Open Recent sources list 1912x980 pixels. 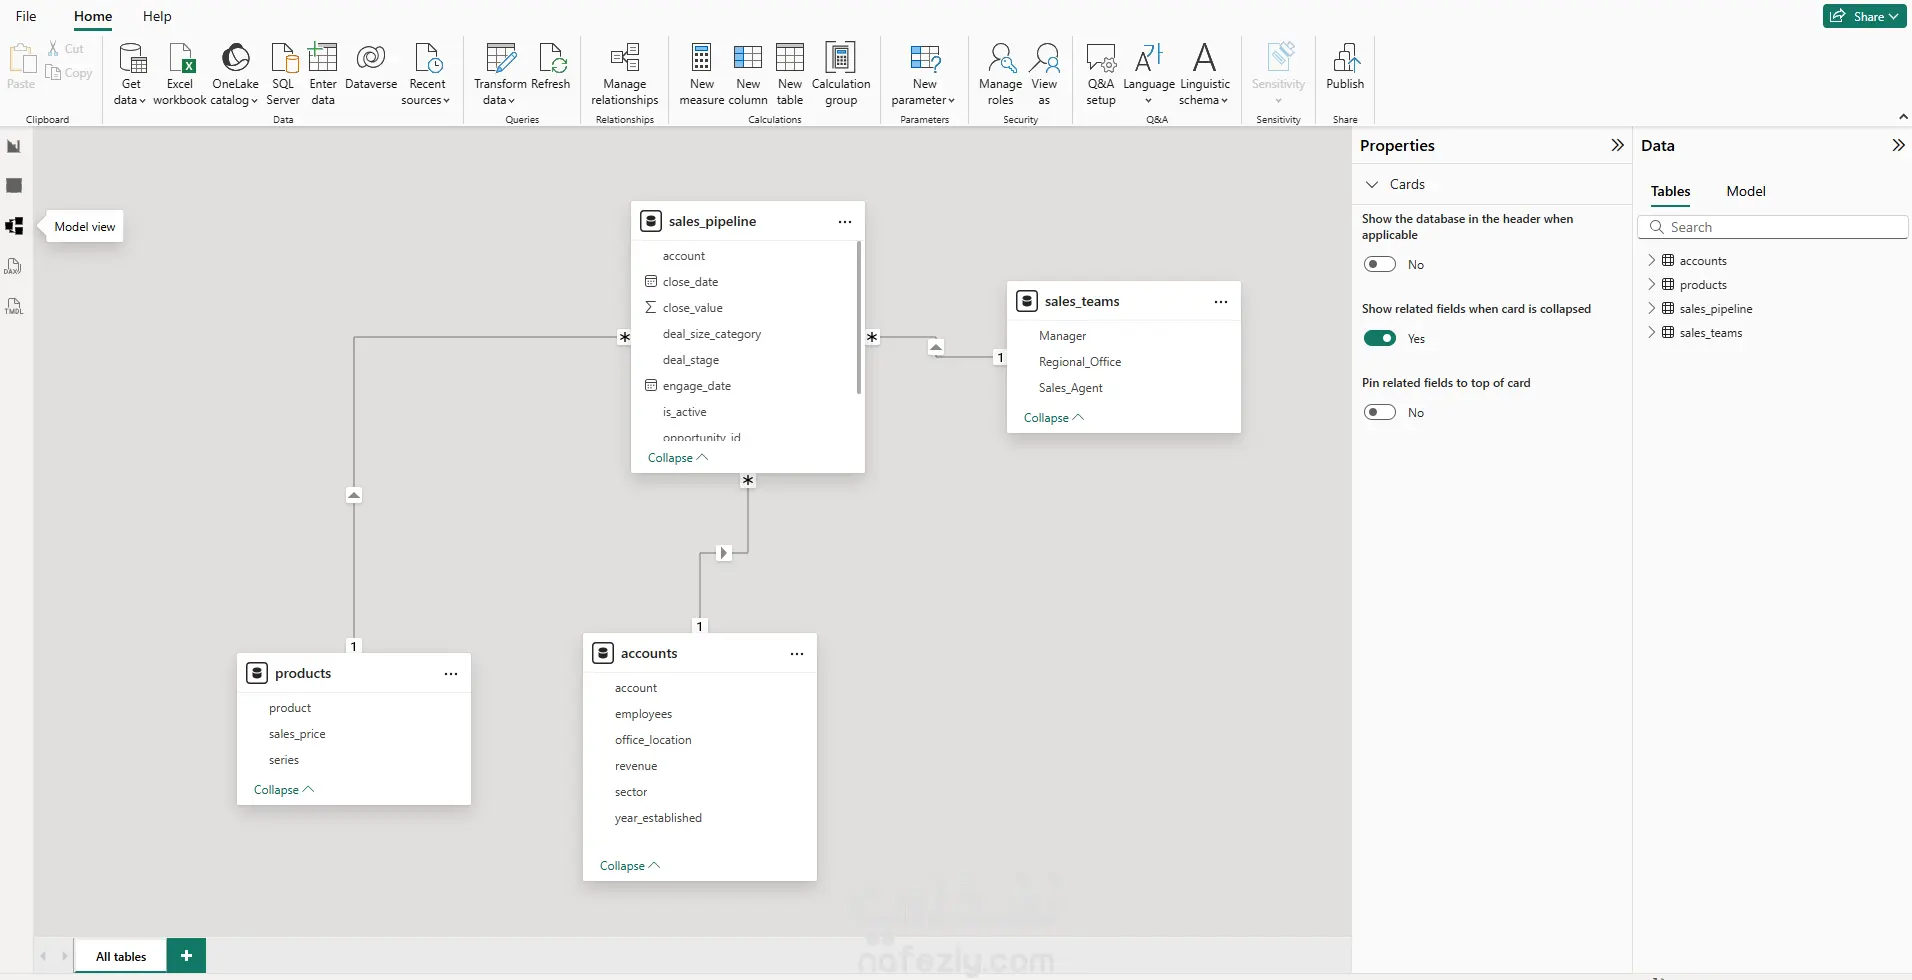click(x=426, y=74)
